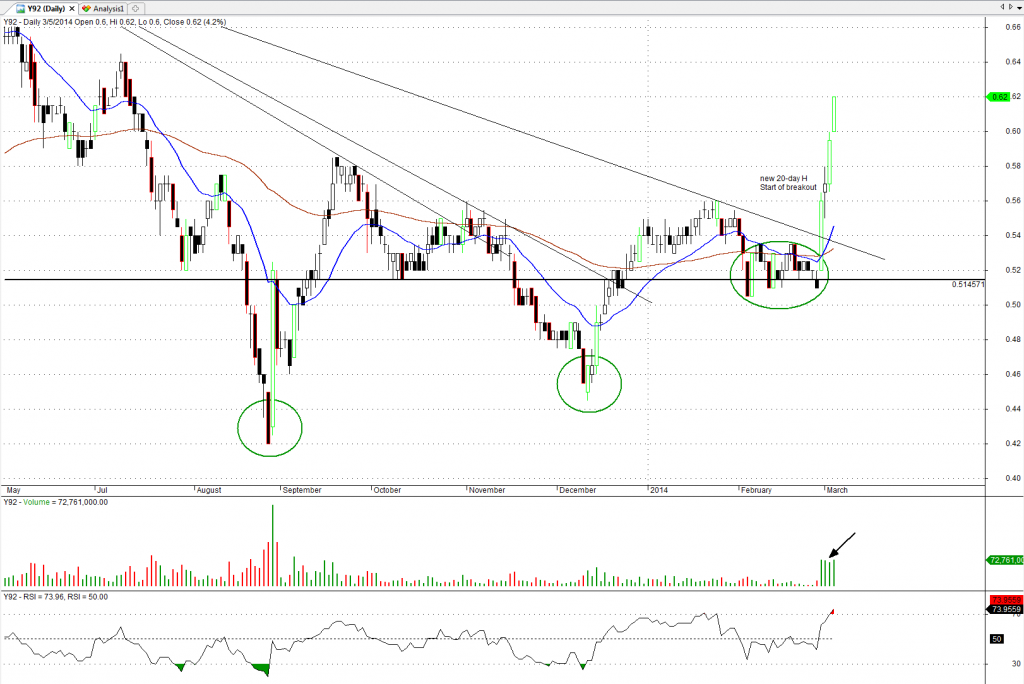Click the 2014 label on date axis
This screenshot has width=1024, height=684.
657,490
